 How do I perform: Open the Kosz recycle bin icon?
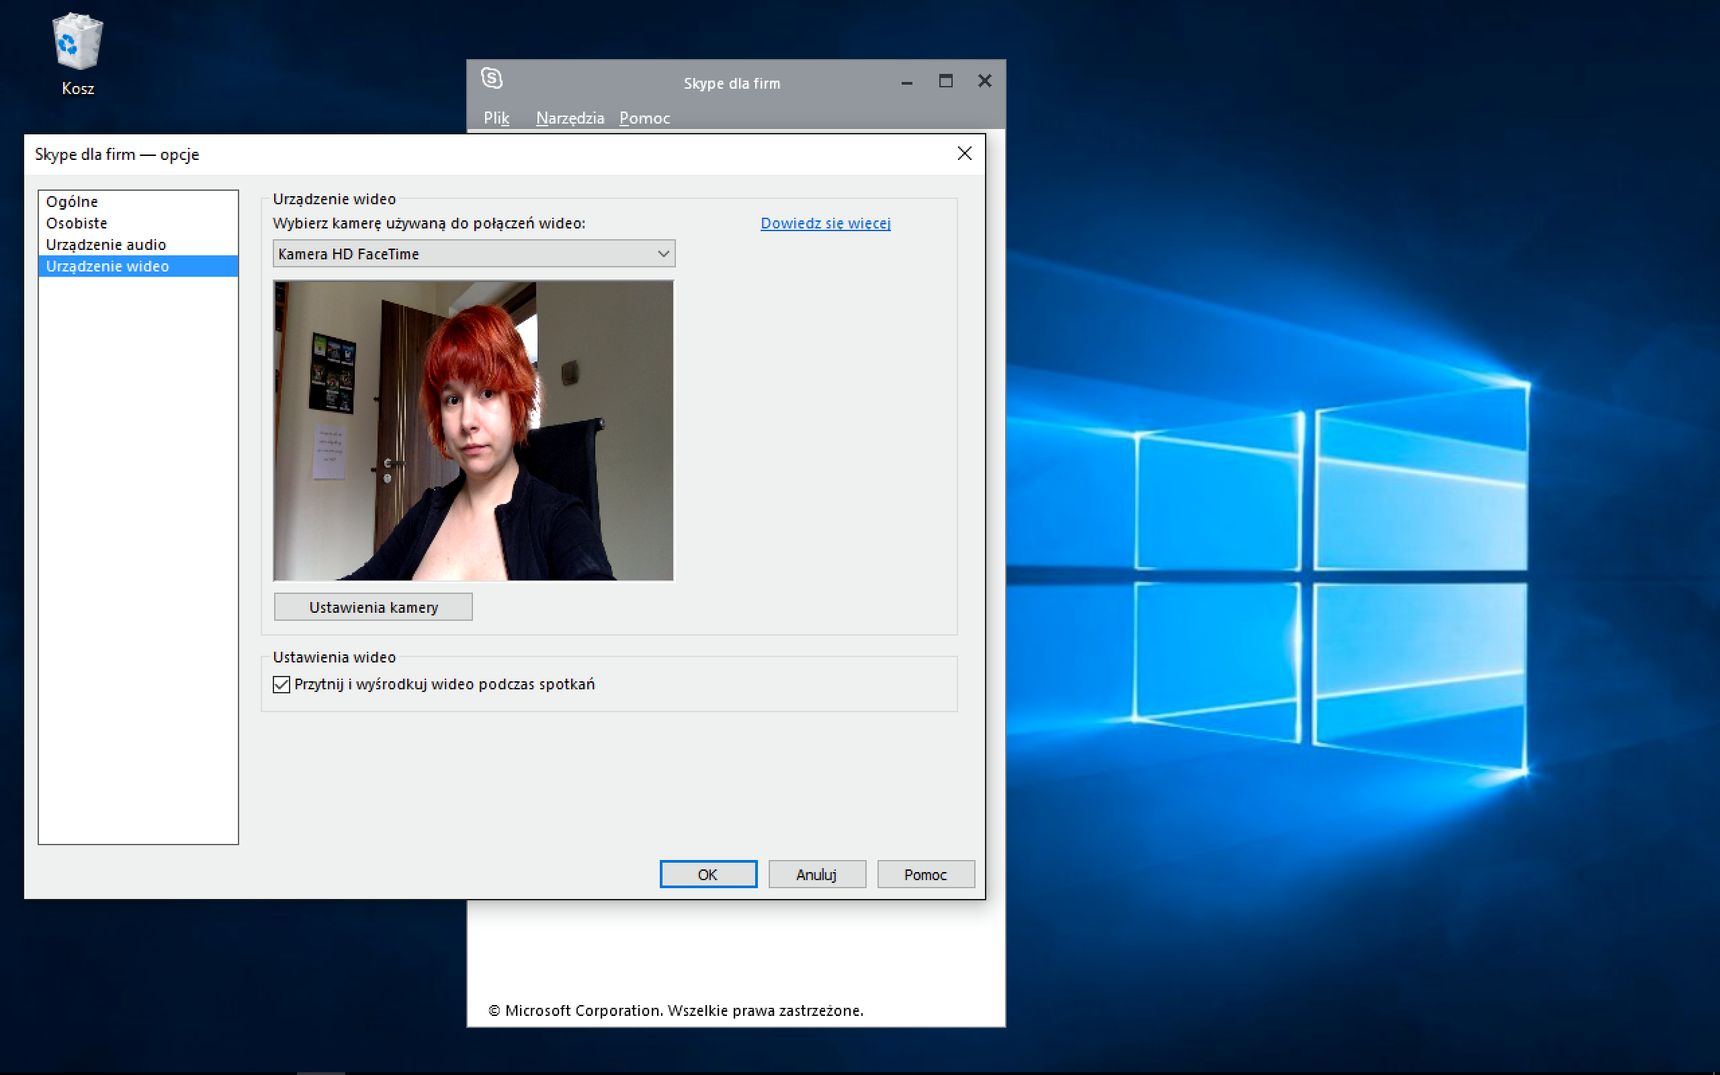[x=77, y=55]
